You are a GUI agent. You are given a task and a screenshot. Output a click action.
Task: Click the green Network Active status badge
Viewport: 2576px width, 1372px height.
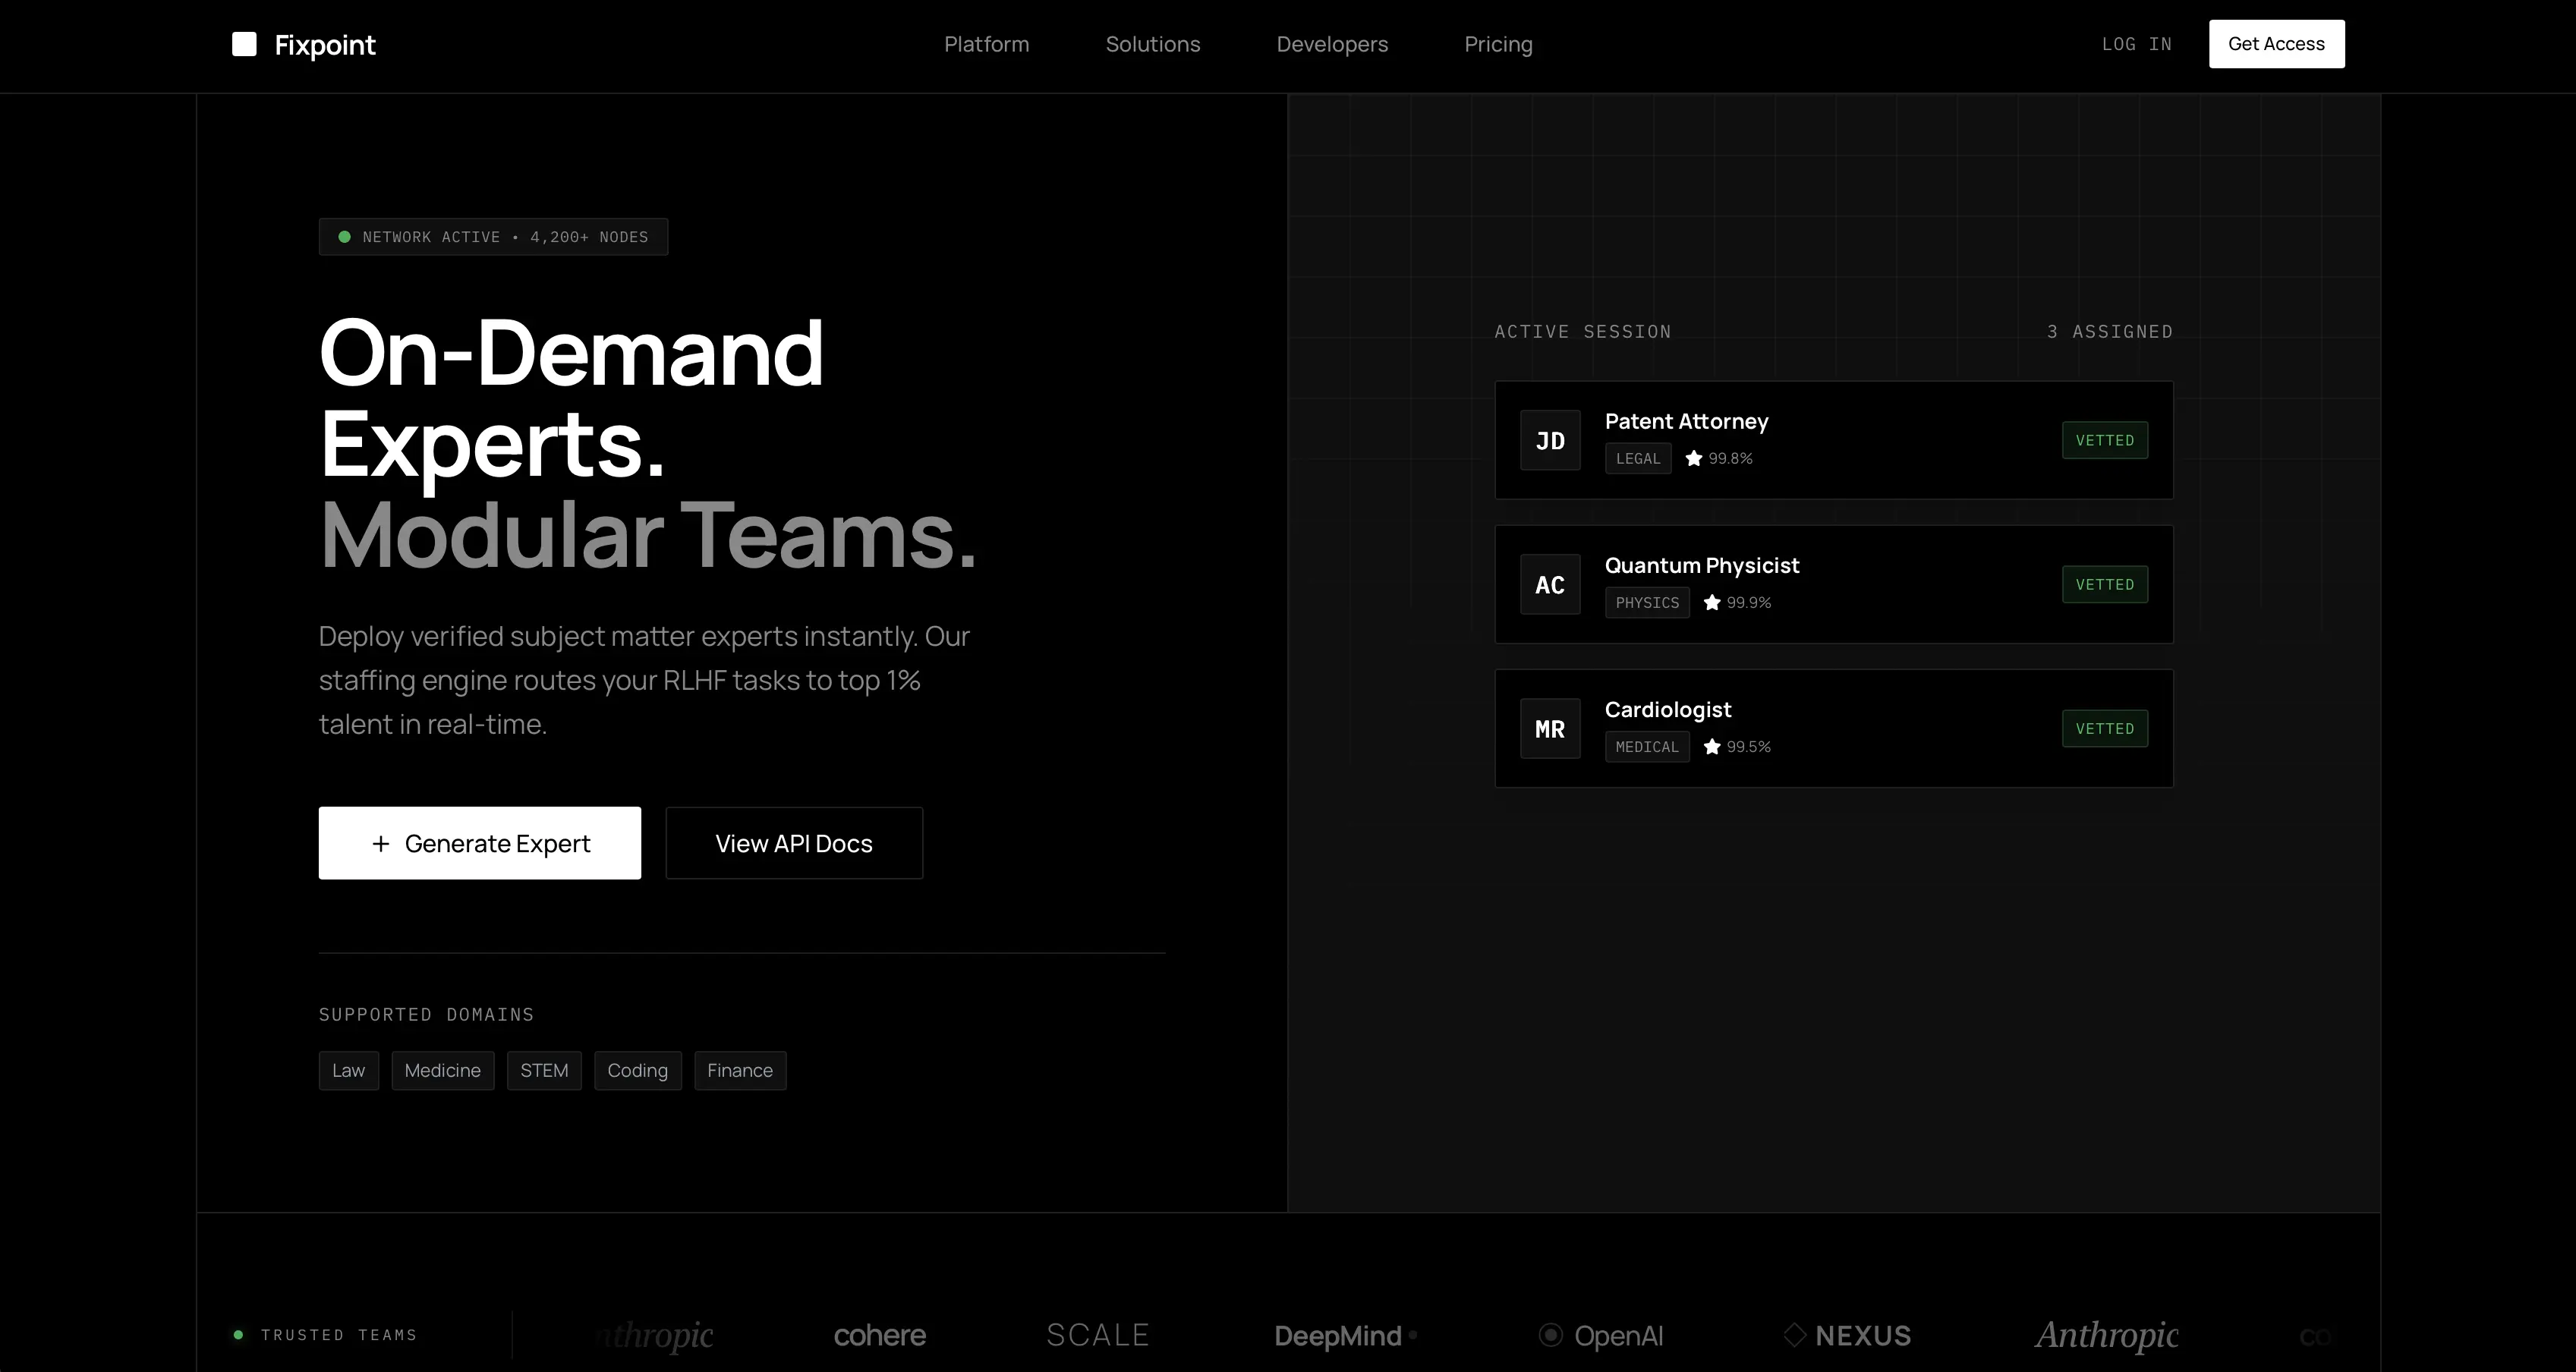coord(493,237)
